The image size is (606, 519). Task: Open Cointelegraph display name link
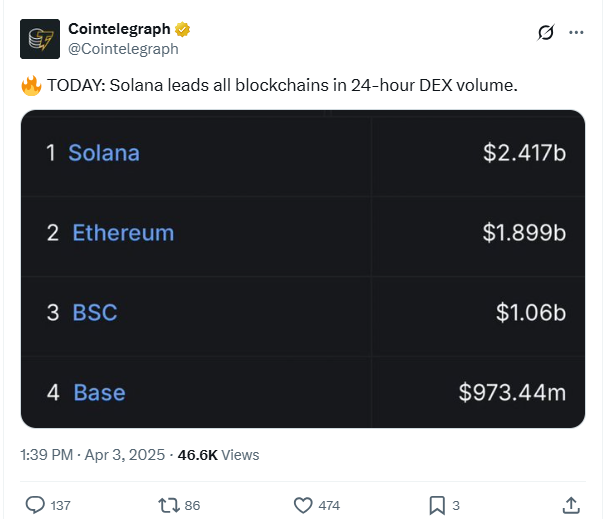[x=119, y=29]
